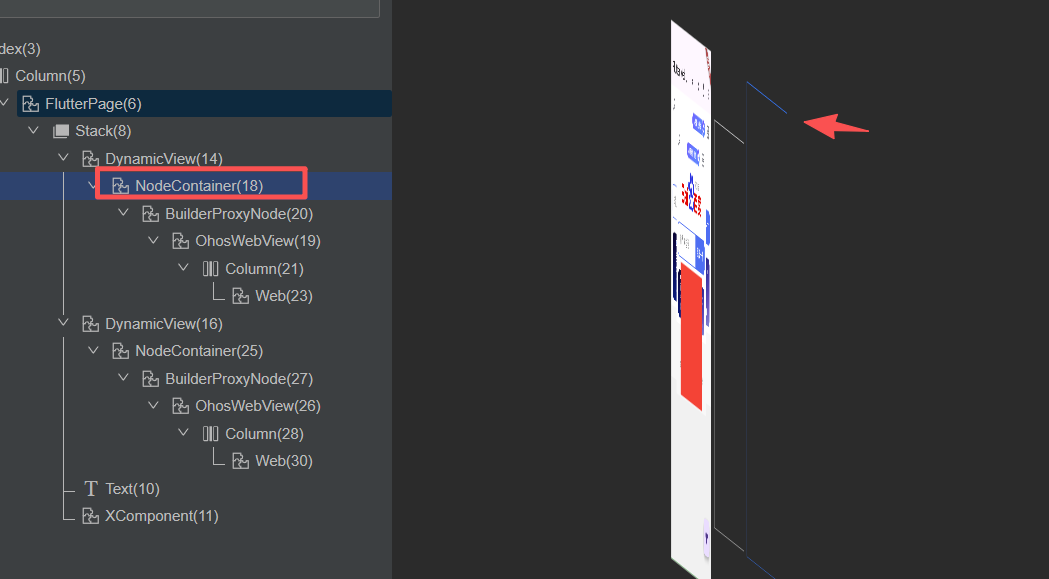Collapse the DynamicView(16) node arrow
The width and height of the screenshot is (1049, 579).
(63, 324)
